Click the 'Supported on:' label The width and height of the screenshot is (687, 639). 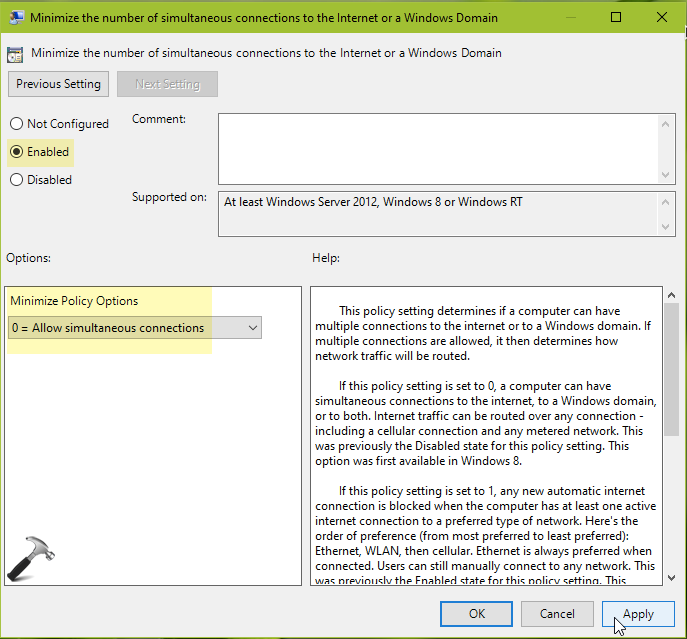click(169, 197)
